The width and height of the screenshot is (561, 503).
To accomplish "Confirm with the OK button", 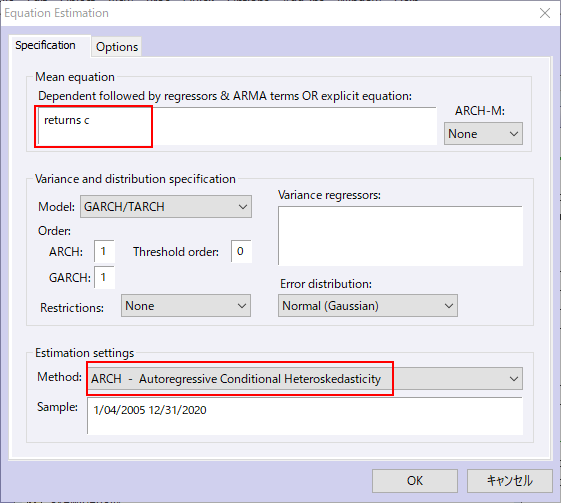I will [x=415, y=481].
